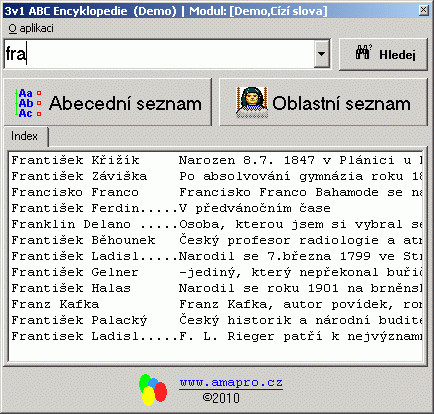Open the Oblastní seznam list
Screen dimensions: 434x414
323,102
